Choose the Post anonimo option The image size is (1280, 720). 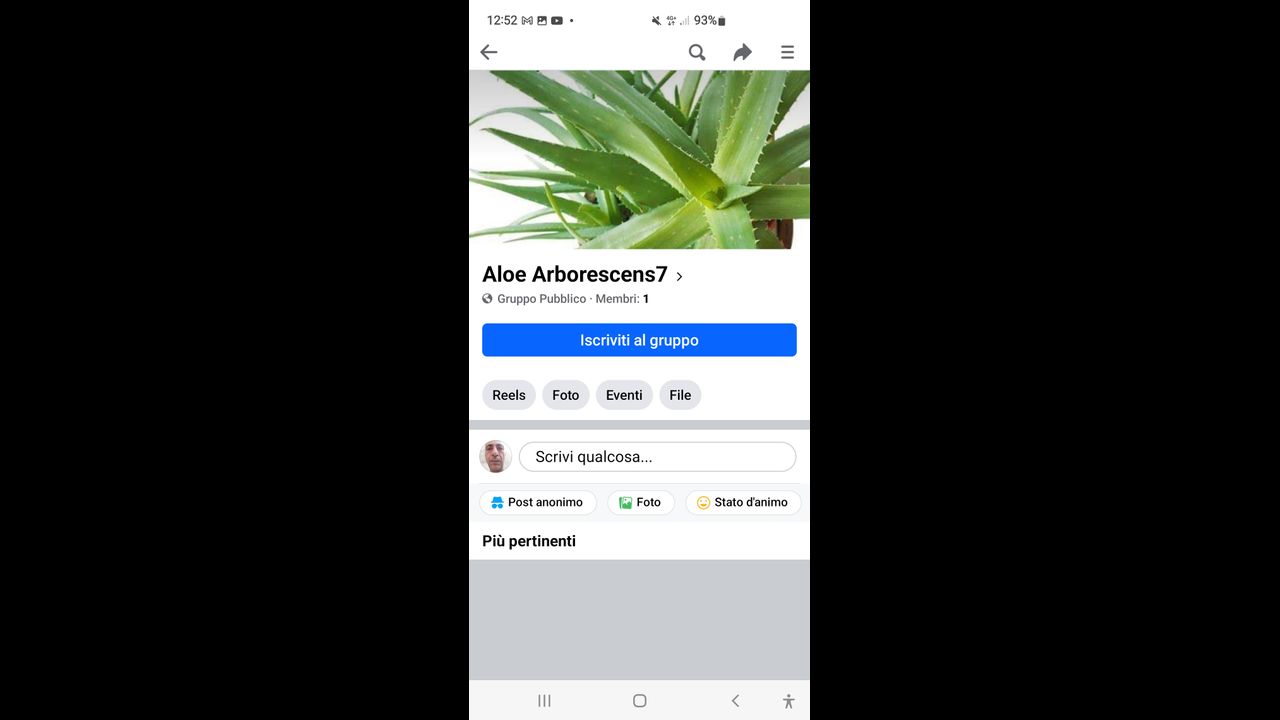point(537,502)
